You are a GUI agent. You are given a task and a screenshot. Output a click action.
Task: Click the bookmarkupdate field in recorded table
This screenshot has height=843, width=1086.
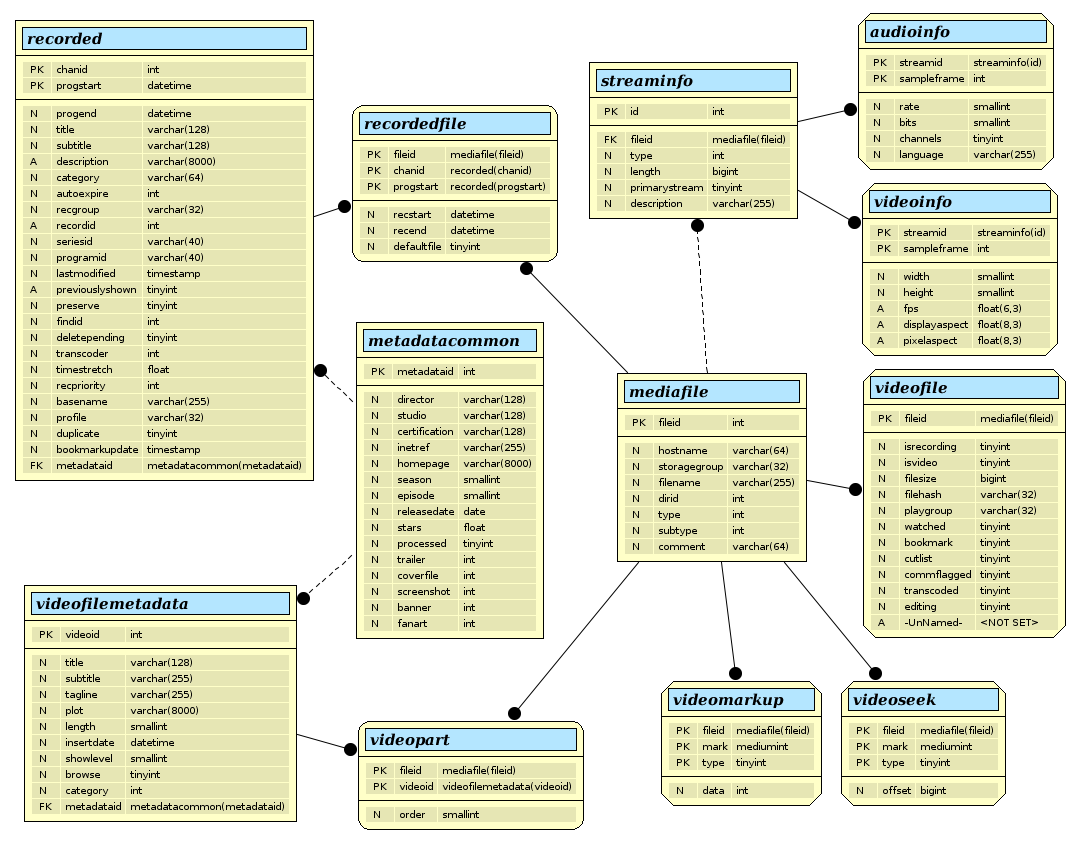click(x=98, y=450)
